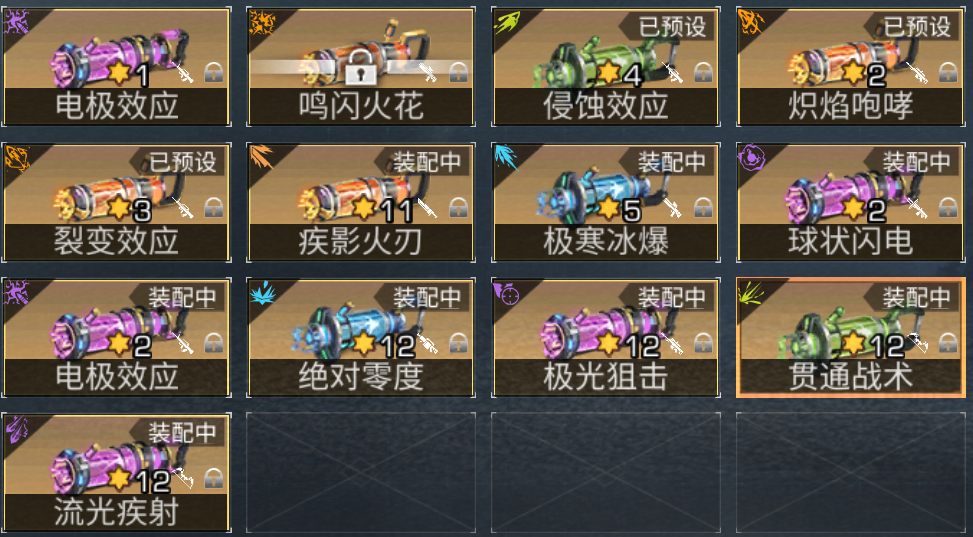Click the skill icon on 极寒冰爆 card
Viewport: 973px width, 537px height.
pos(506,158)
